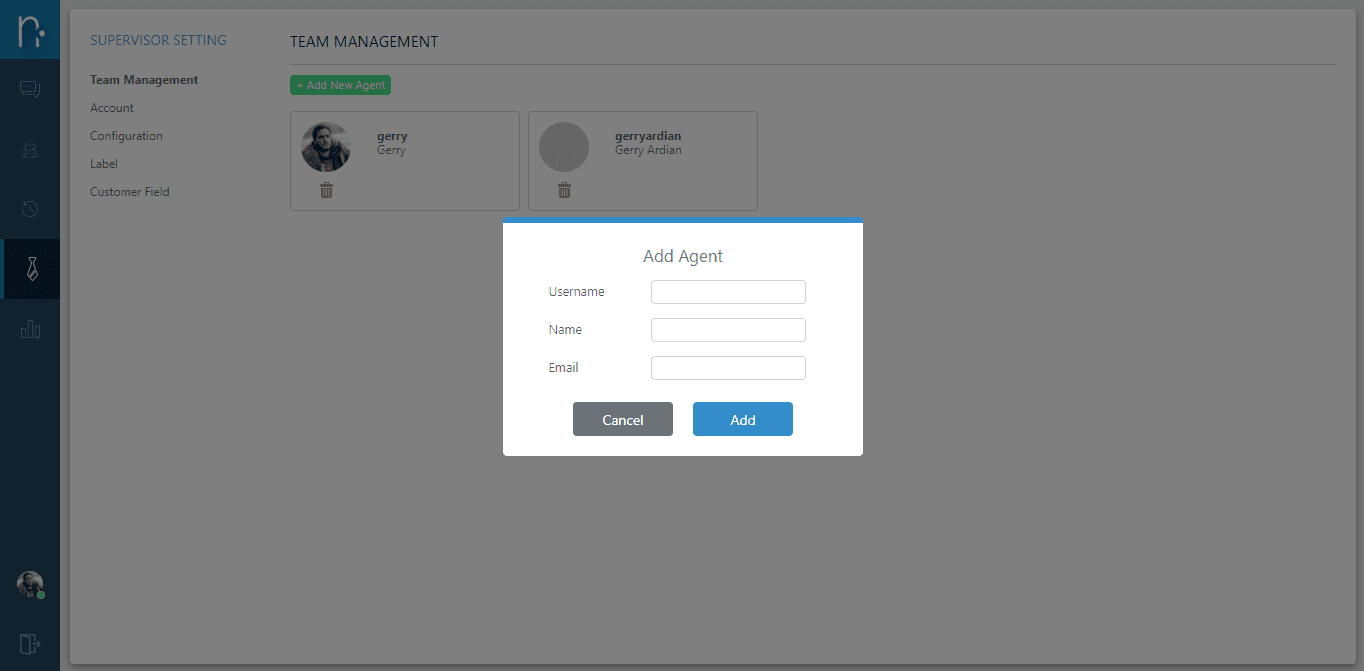Click trash icon under gerryardian card
Image resolution: width=1364 pixels, height=671 pixels.
point(564,190)
